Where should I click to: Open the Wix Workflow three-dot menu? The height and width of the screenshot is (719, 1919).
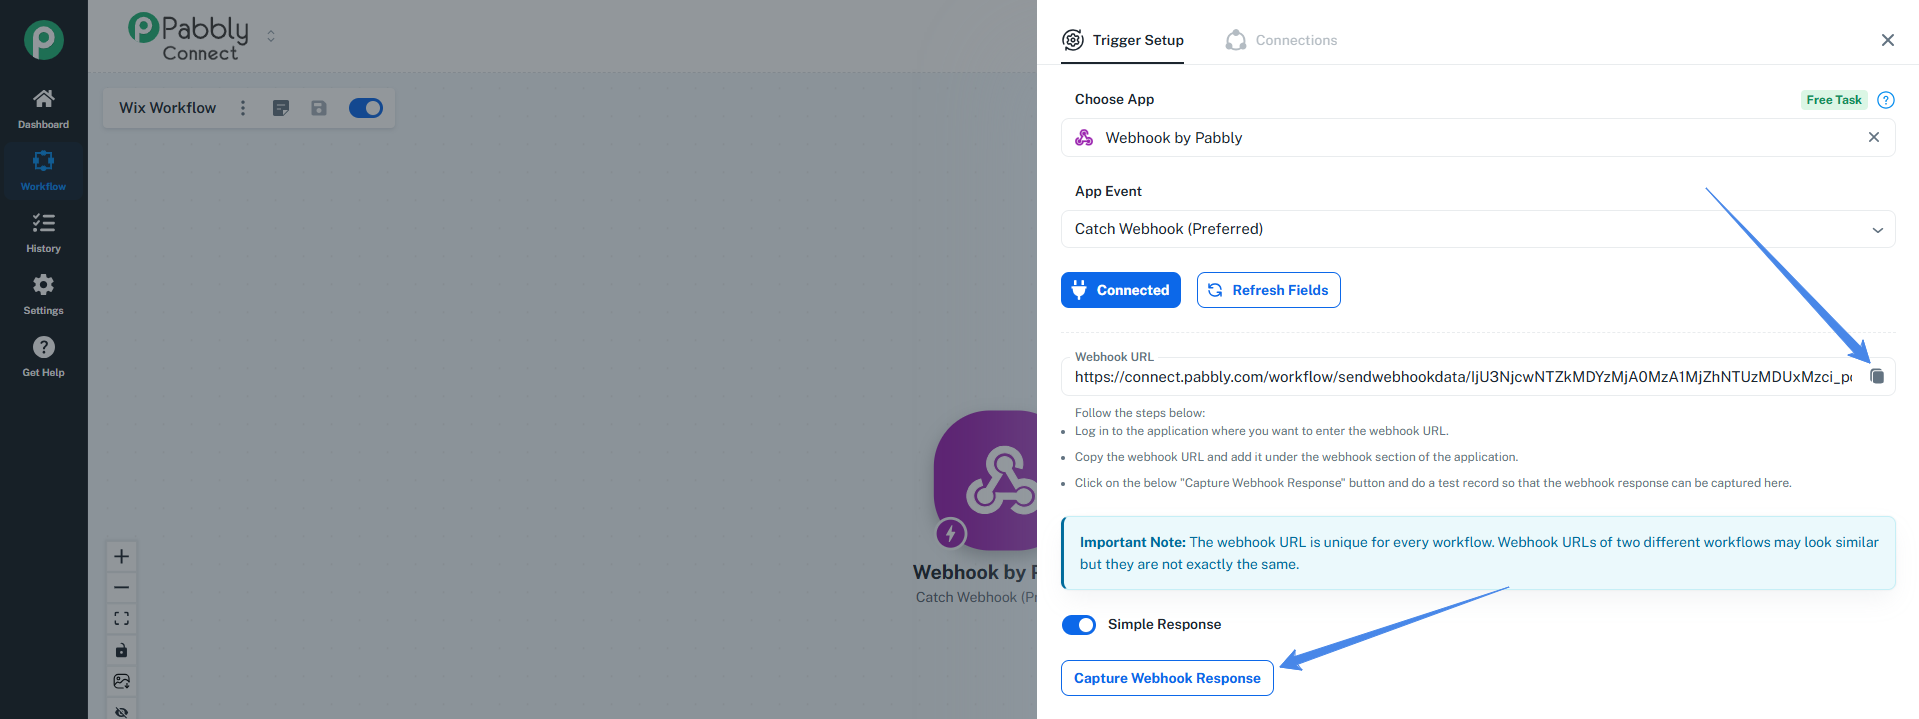243,108
